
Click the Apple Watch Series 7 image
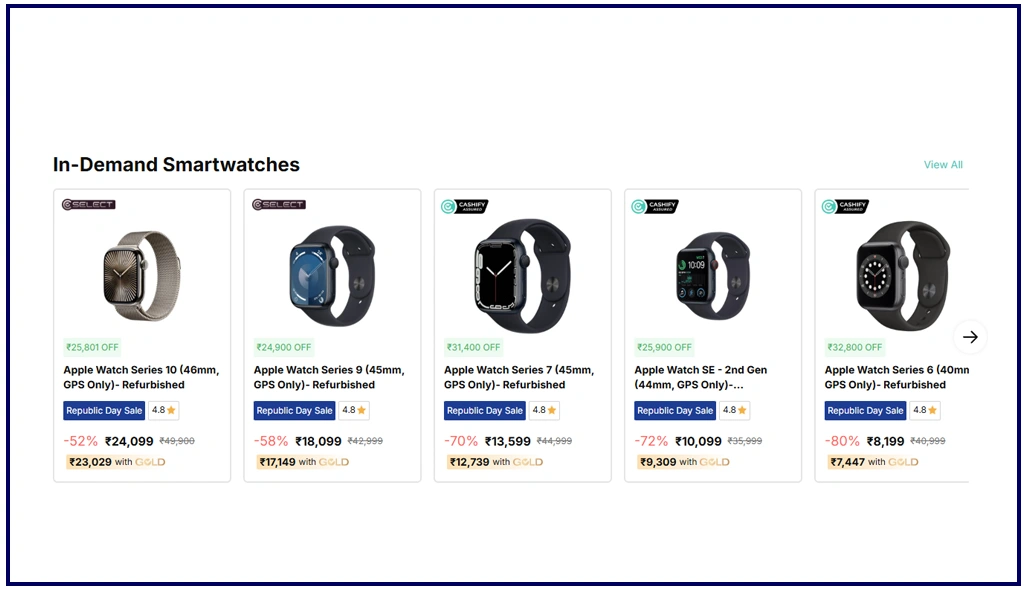[522, 273]
